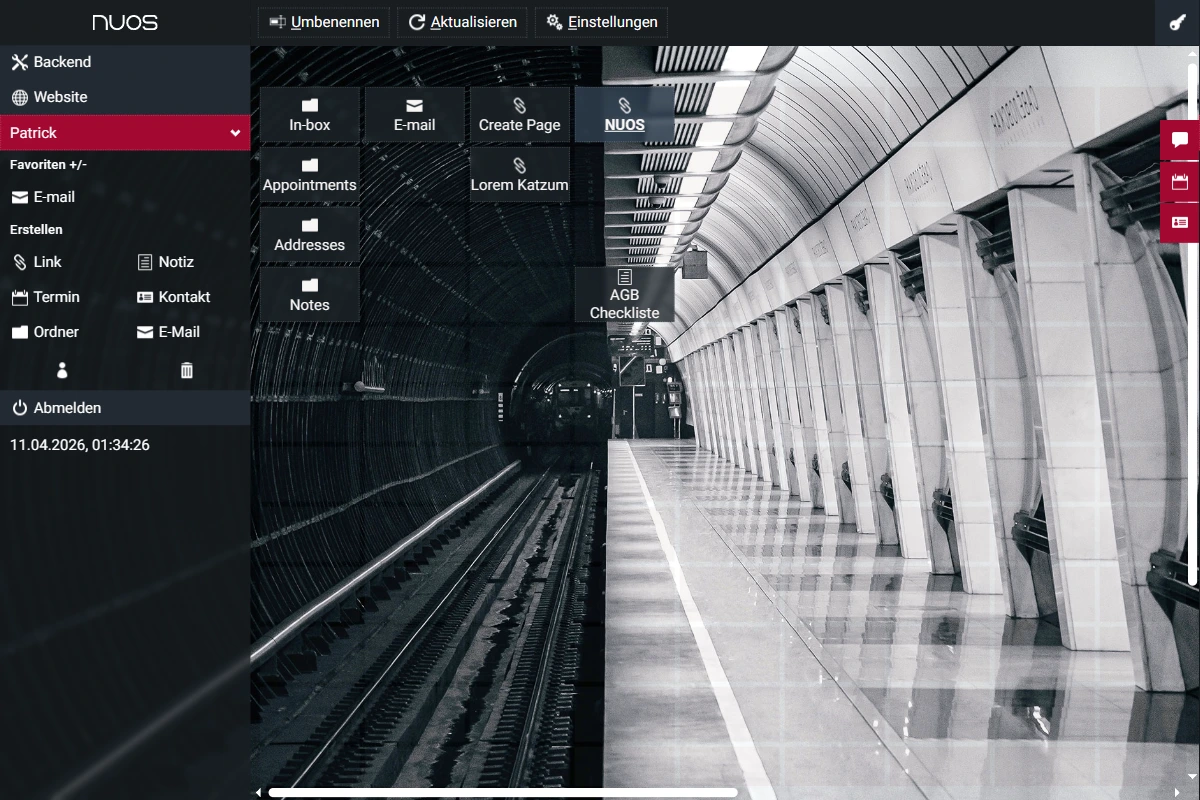Open Einstellungen settings in toolbar
1200x800 pixels.
[601, 22]
